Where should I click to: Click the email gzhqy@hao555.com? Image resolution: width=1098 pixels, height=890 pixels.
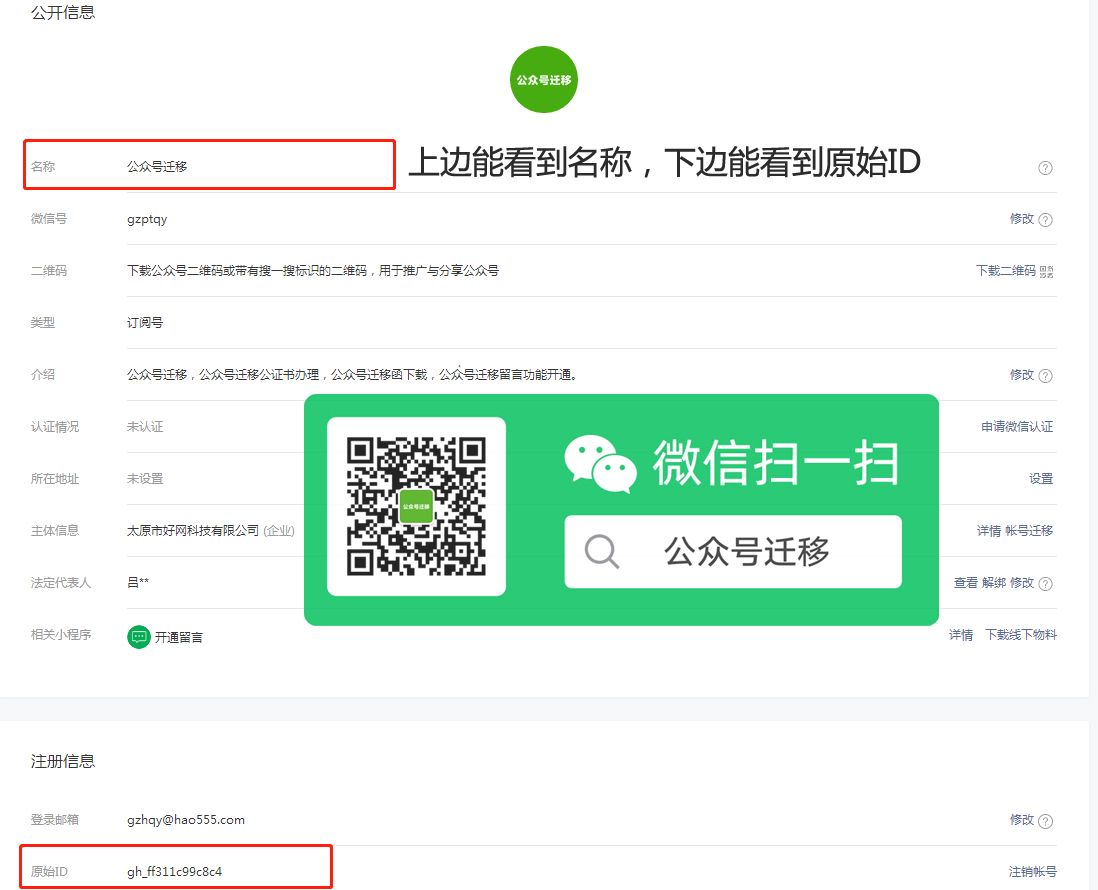click(x=186, y=820)
